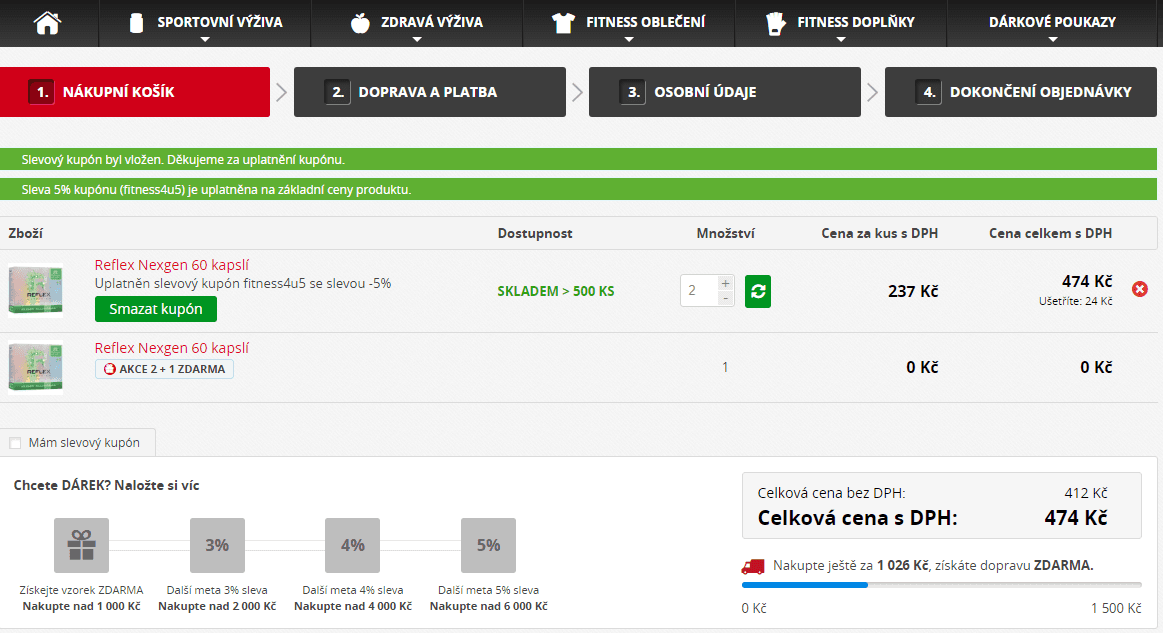Click the Sleva 5% kupónu notice bar

579,189
